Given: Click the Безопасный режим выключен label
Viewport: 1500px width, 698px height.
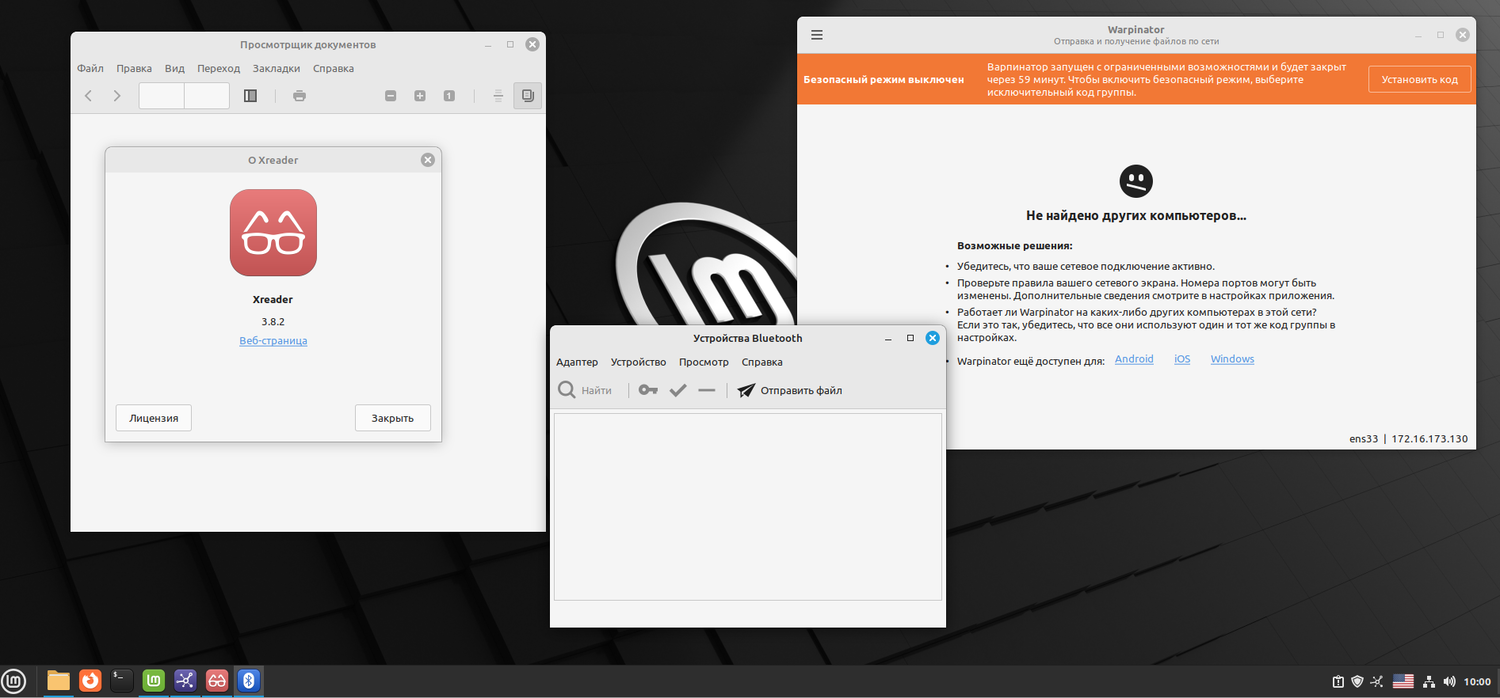Looking at the screenshot, I should [883, 79].
